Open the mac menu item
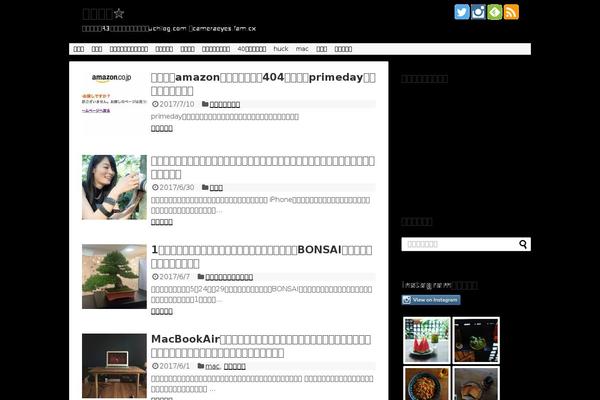Viewport: 600px width, 400px height. coord(302,49)
